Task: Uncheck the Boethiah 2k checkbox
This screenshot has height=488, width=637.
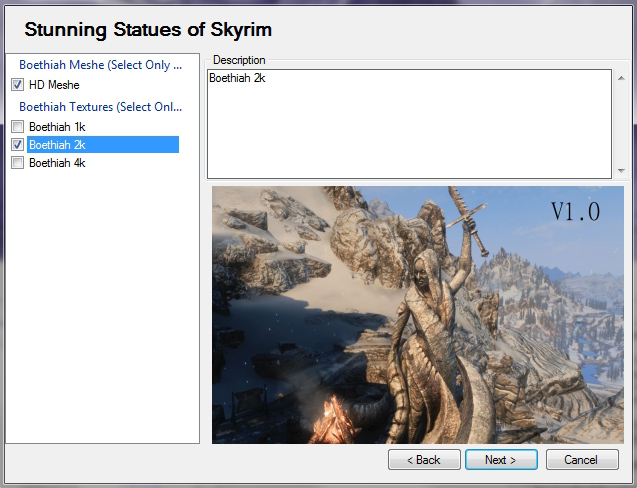Action: [x=17, y=145]
